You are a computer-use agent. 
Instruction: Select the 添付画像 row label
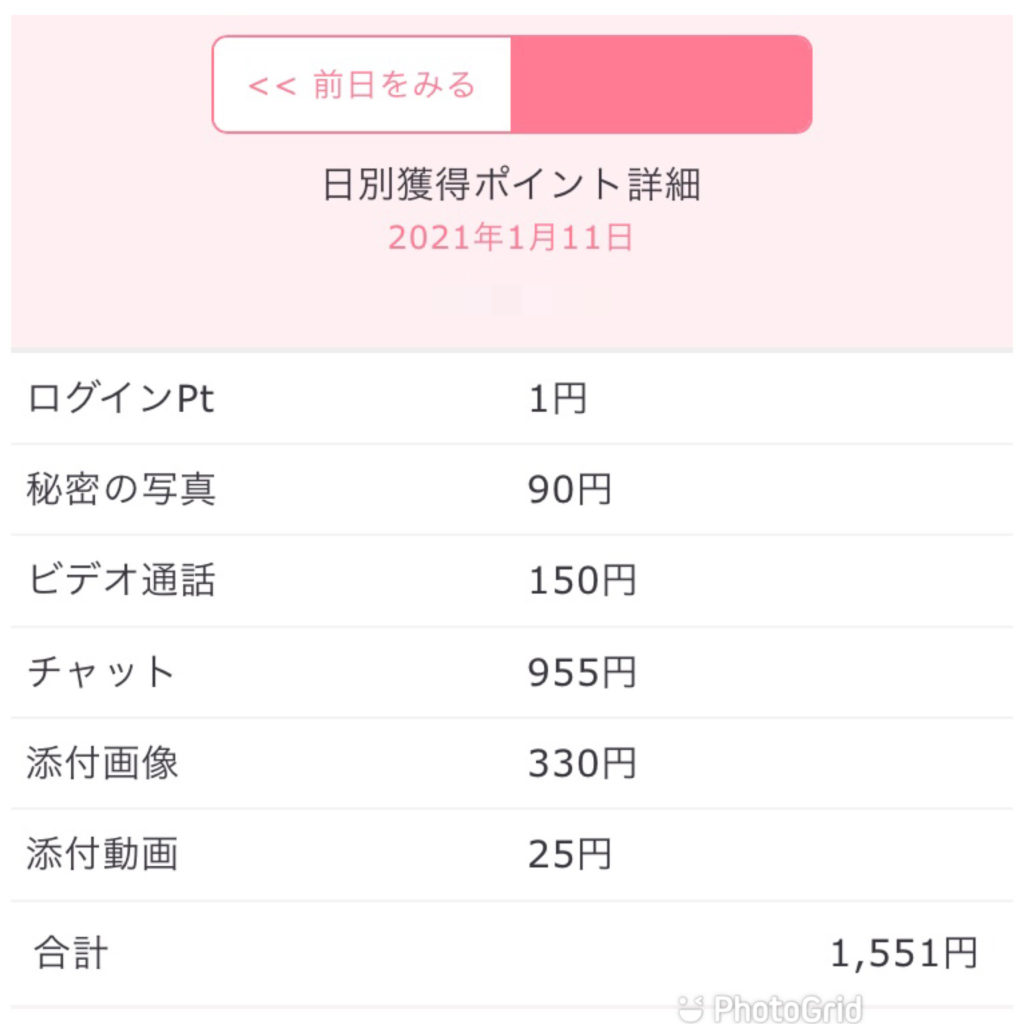102,764
